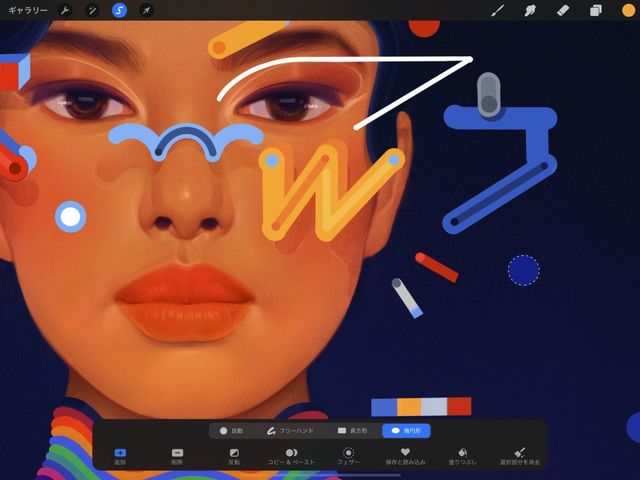
Task: Select the Eraser tool
Action: 563,10
